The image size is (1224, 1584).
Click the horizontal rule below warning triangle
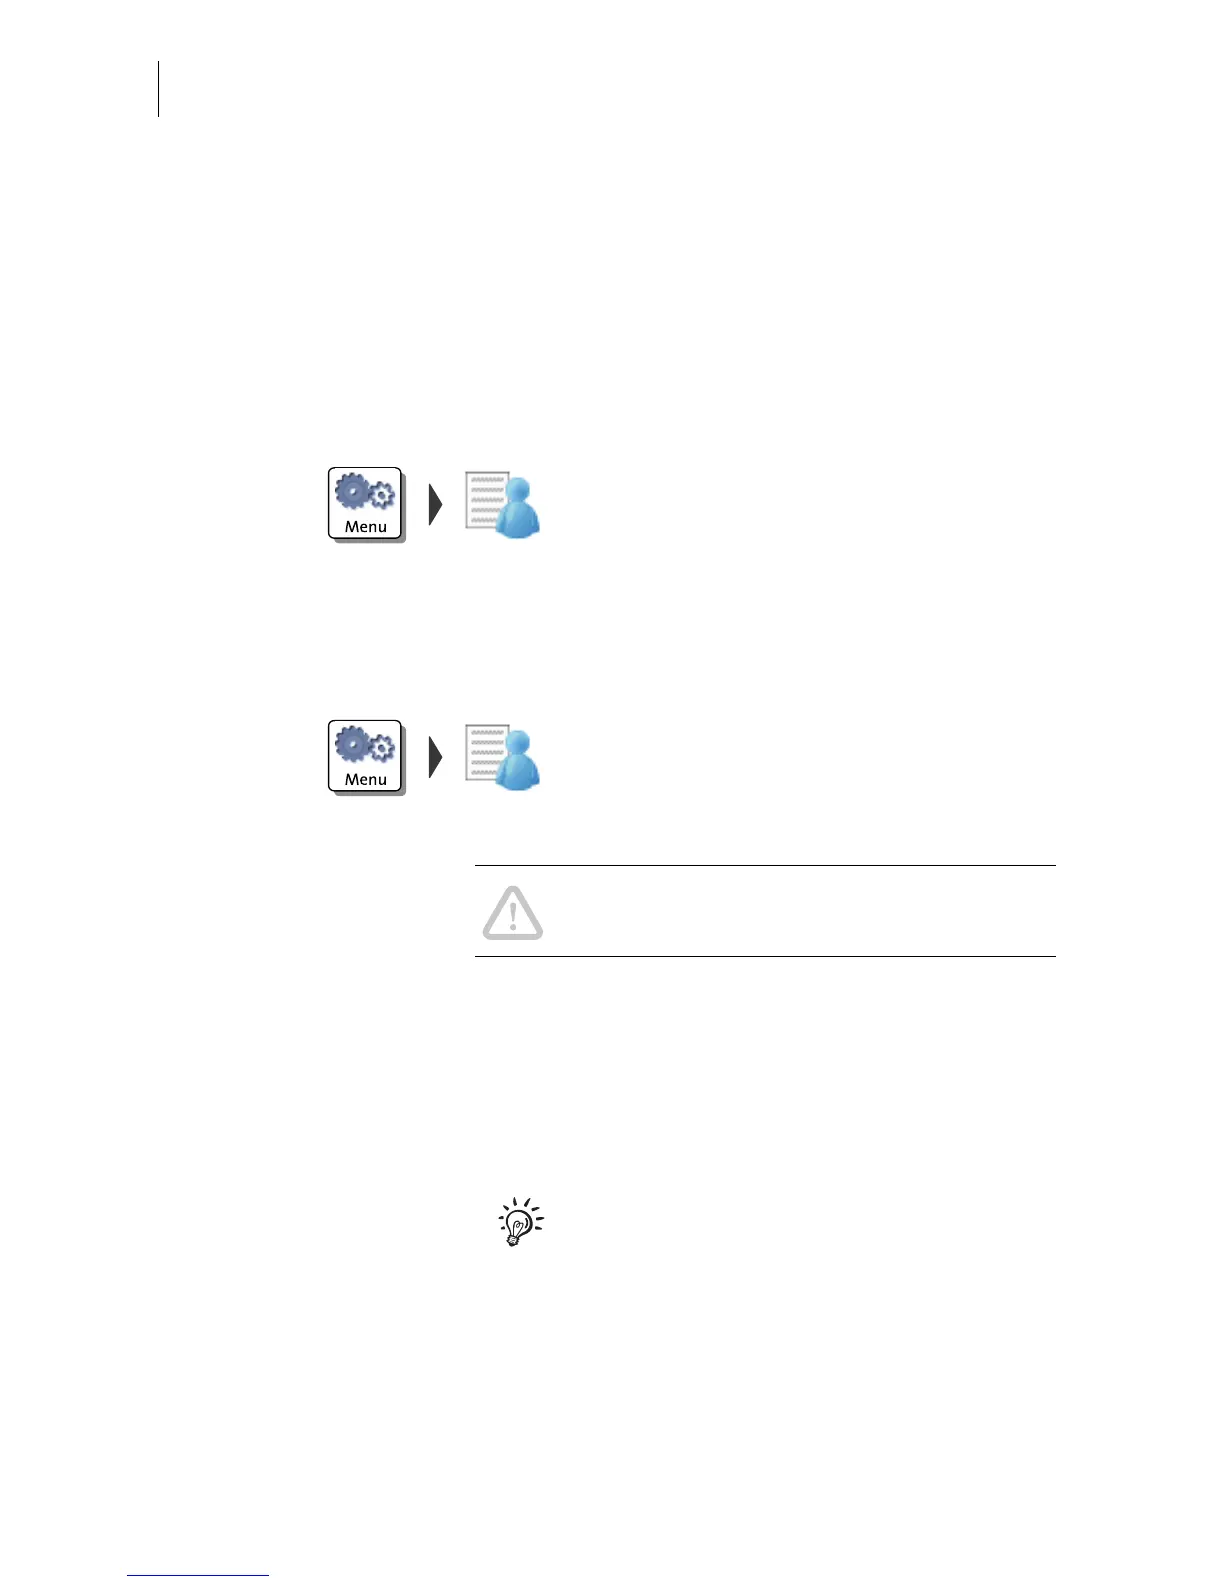click(765, 957)
